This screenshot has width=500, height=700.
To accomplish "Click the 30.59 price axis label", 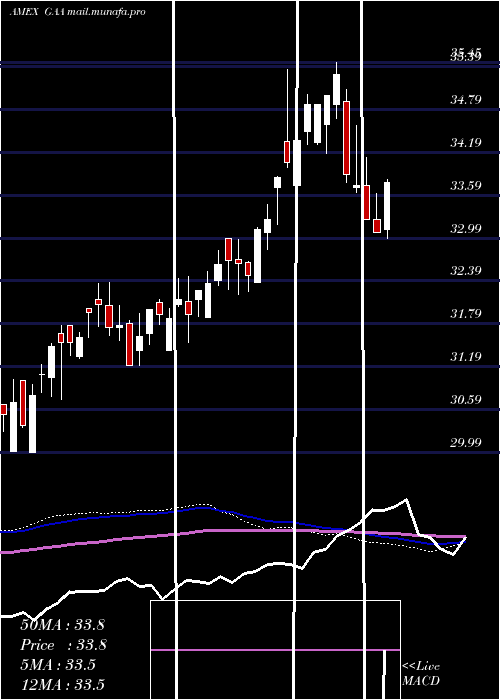I will tap(466, 400).
